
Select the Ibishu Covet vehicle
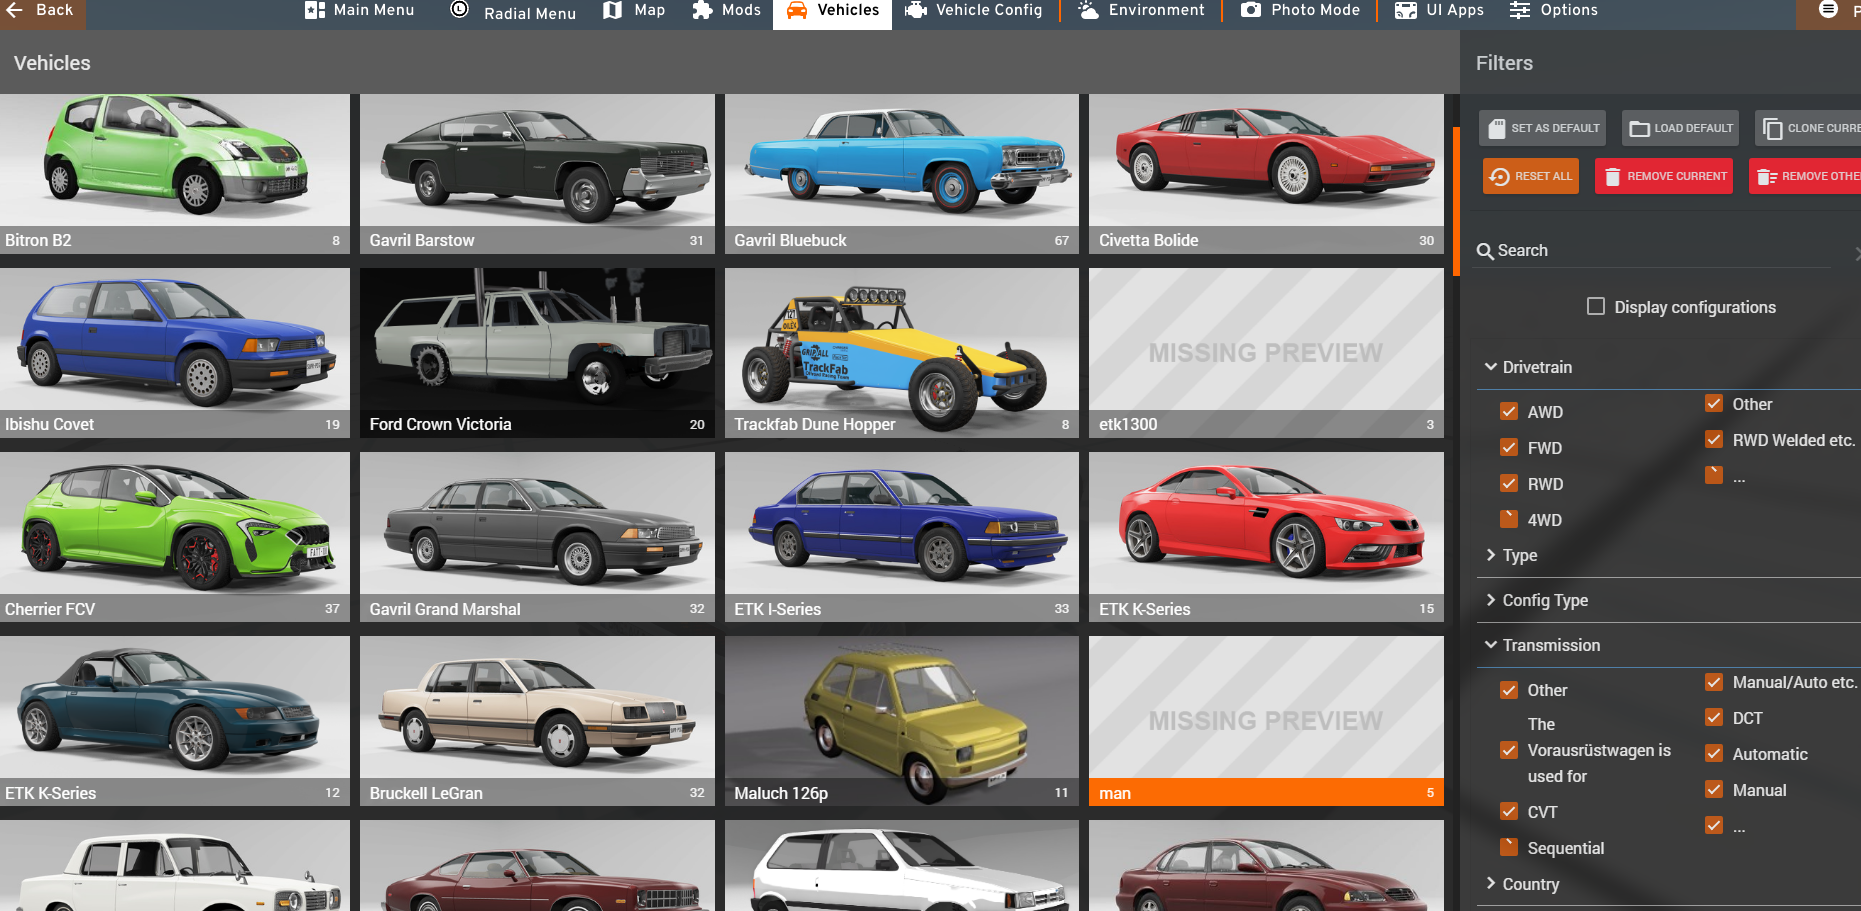point(175,352)
